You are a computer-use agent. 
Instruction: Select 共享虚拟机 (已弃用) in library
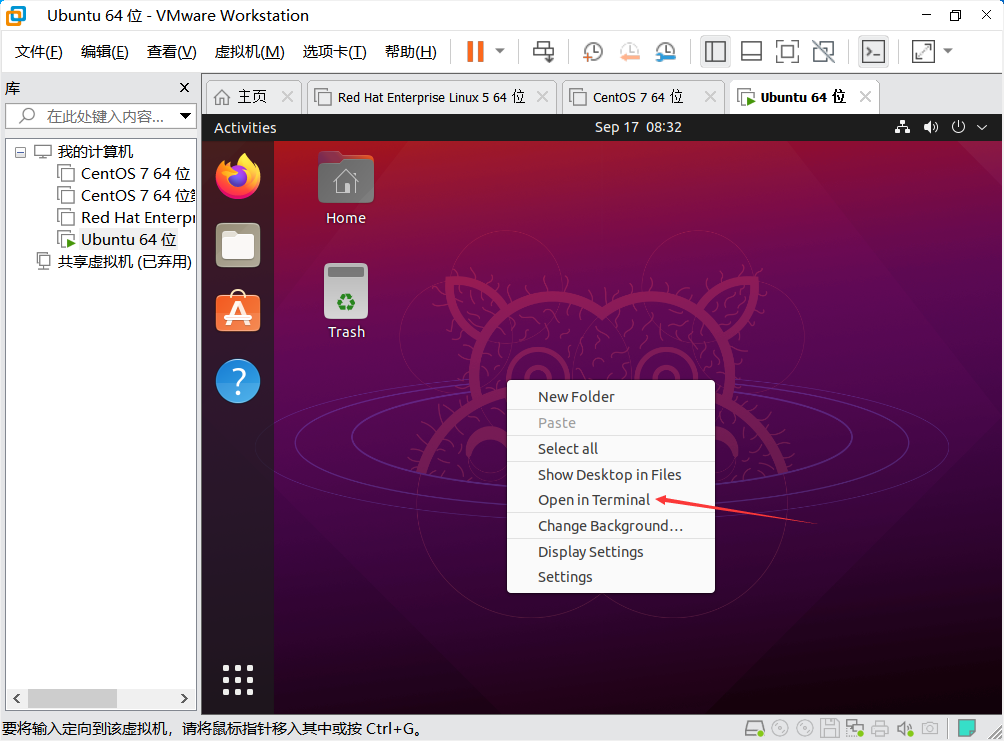(114, 261)
